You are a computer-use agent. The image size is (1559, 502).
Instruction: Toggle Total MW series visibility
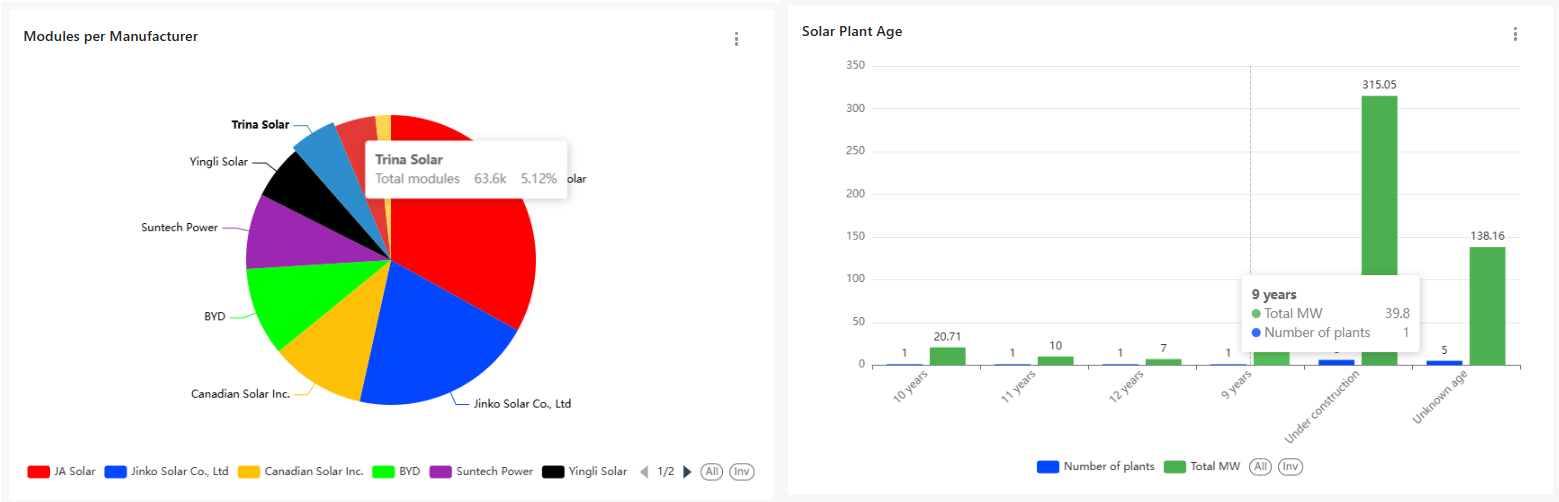1203,466
